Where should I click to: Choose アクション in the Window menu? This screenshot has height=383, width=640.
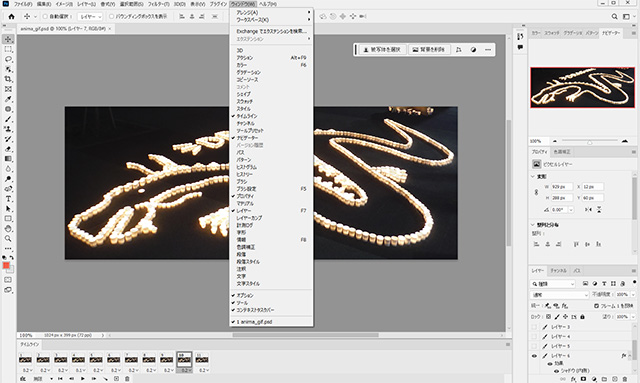271,58
